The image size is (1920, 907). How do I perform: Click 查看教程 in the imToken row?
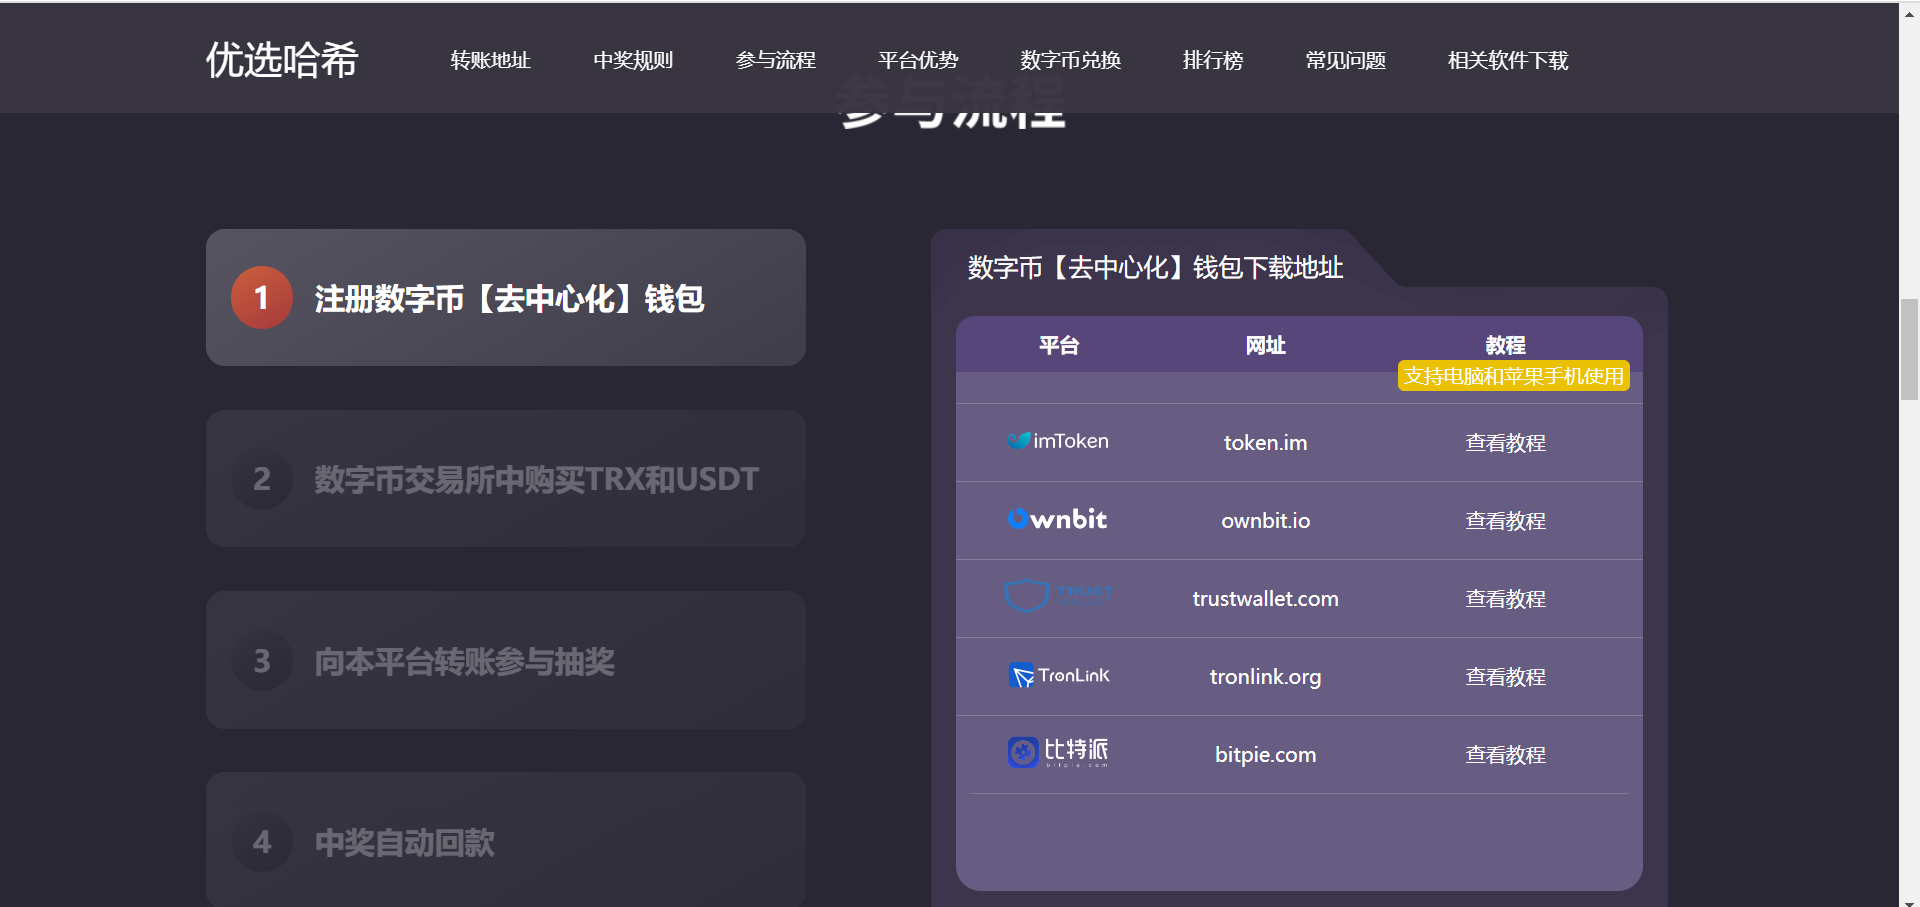point(1504,443)
